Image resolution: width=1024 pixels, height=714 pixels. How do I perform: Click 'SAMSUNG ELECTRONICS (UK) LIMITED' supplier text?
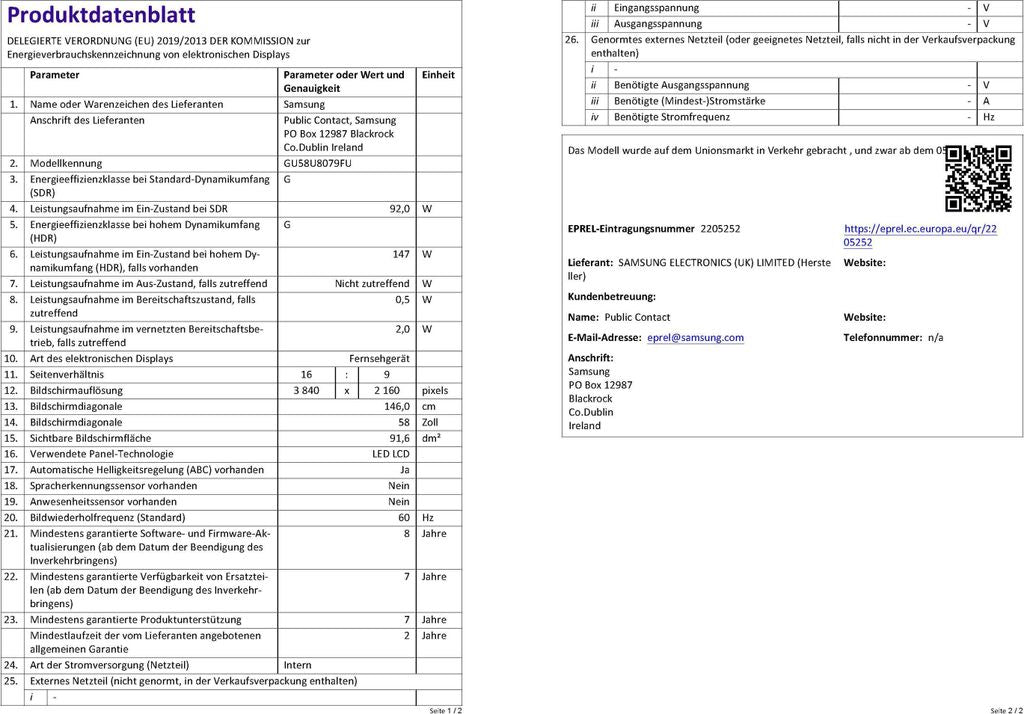pyautogui.click(x=706, y=263)
